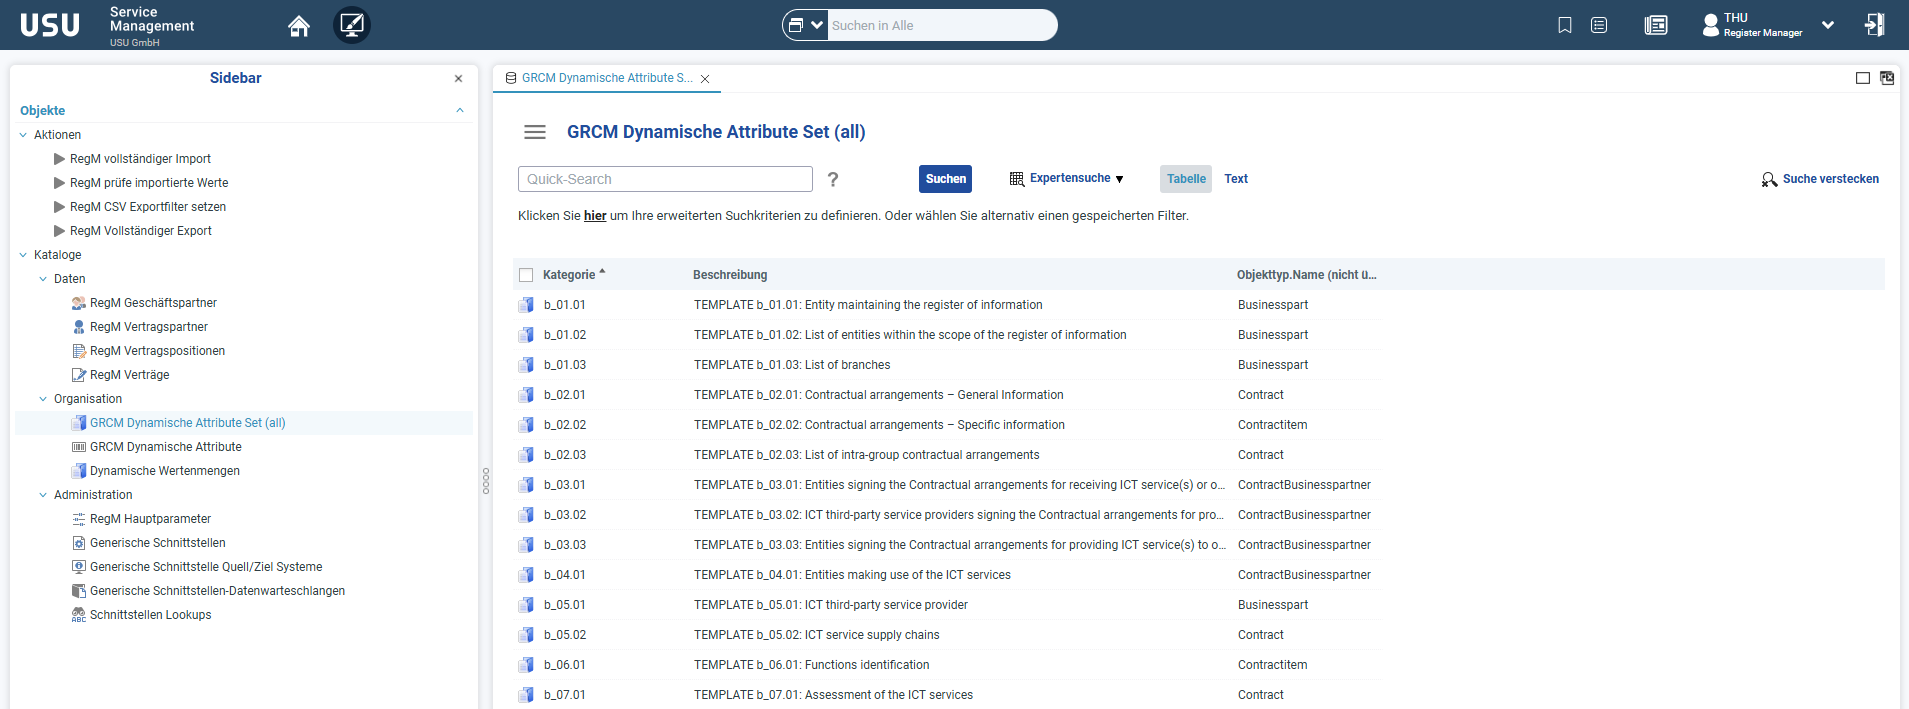Screen dimensions: 1909x709
Task: Click the Expertensuche grid icon
Action: pos(1017,179)
